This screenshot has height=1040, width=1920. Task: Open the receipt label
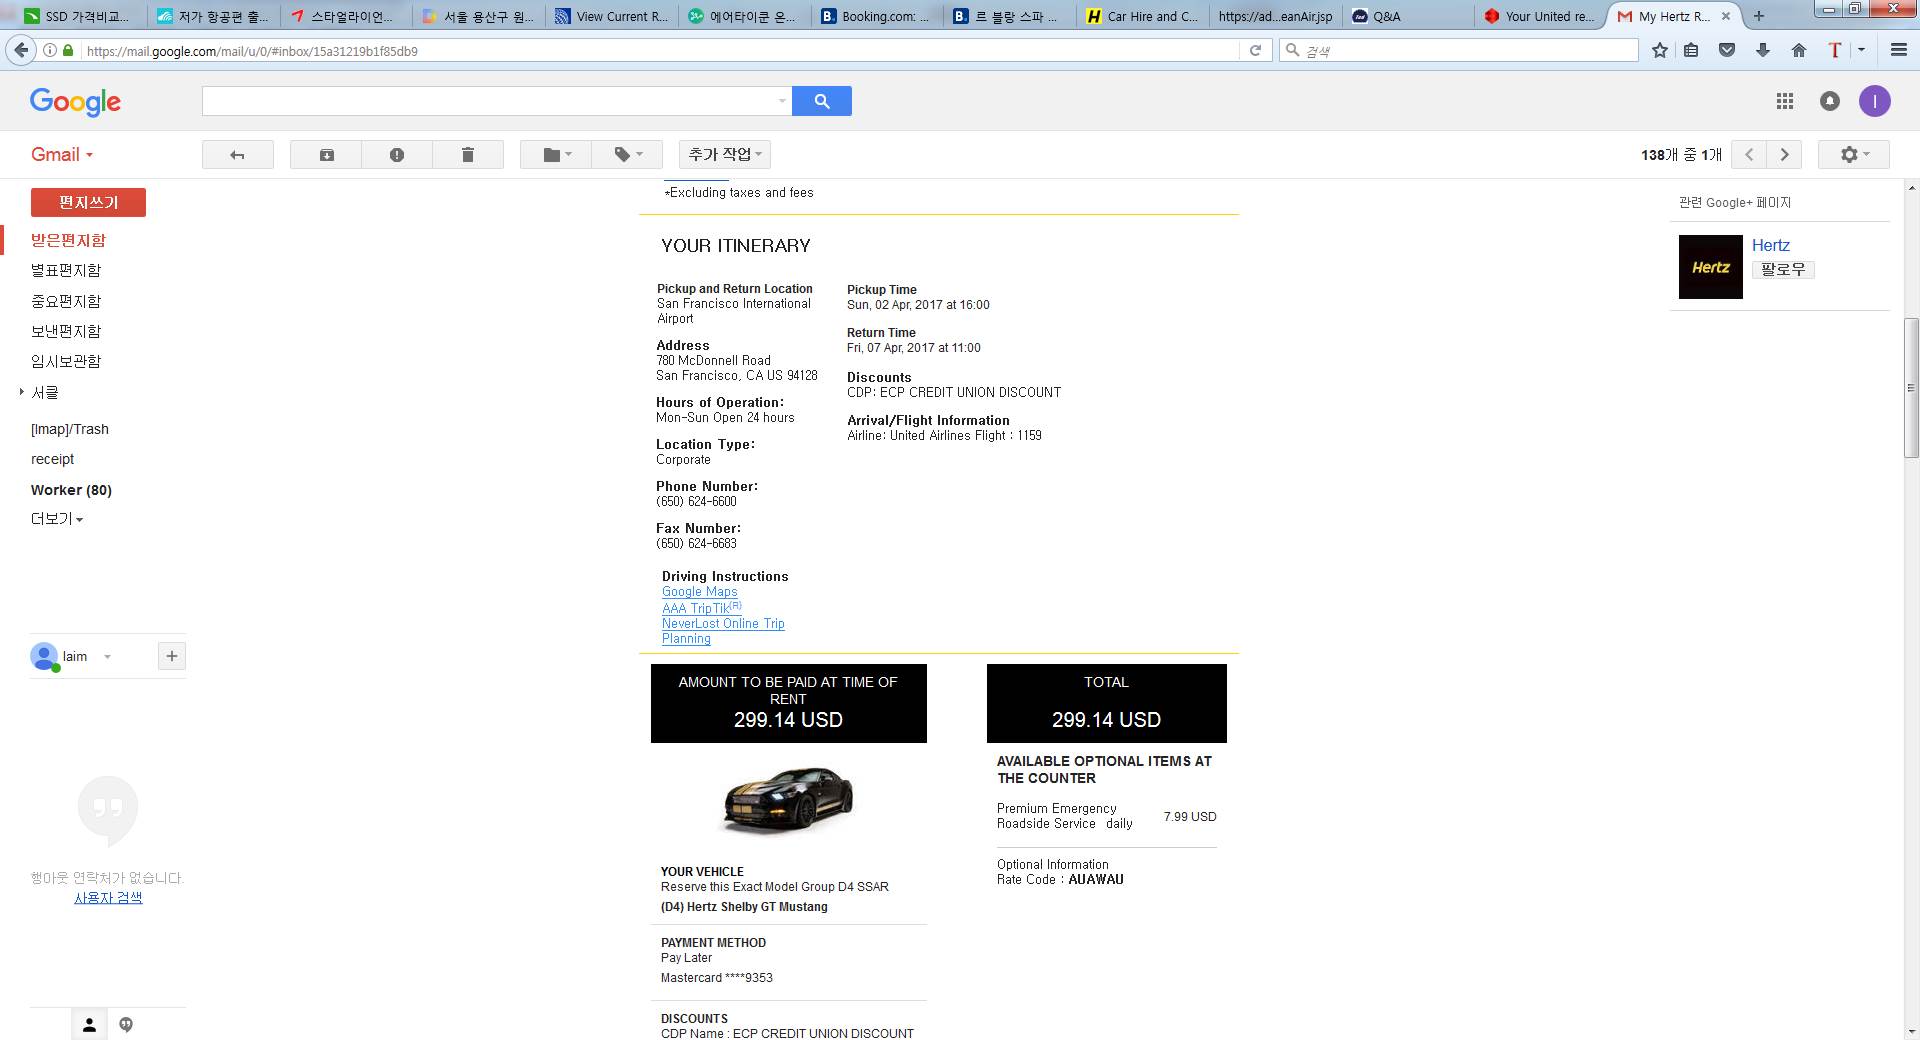[x=52, y=459]
